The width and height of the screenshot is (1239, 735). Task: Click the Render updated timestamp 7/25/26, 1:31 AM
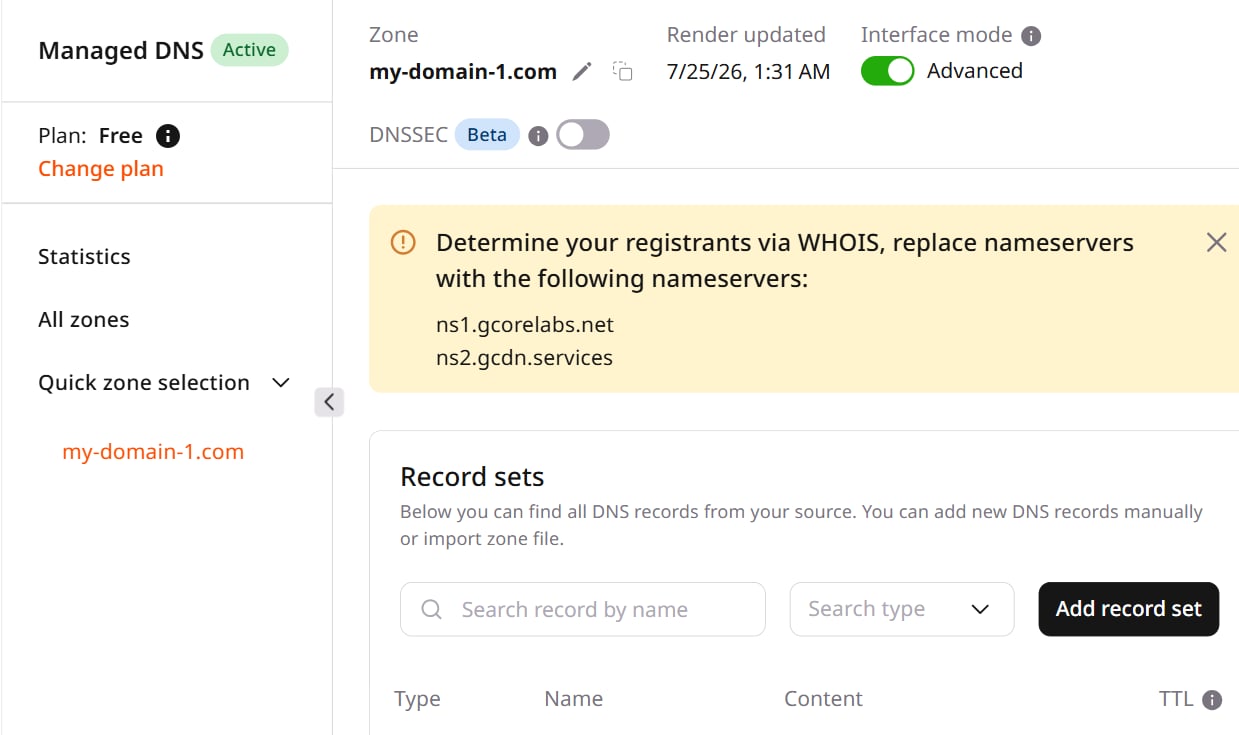point(749,72)
